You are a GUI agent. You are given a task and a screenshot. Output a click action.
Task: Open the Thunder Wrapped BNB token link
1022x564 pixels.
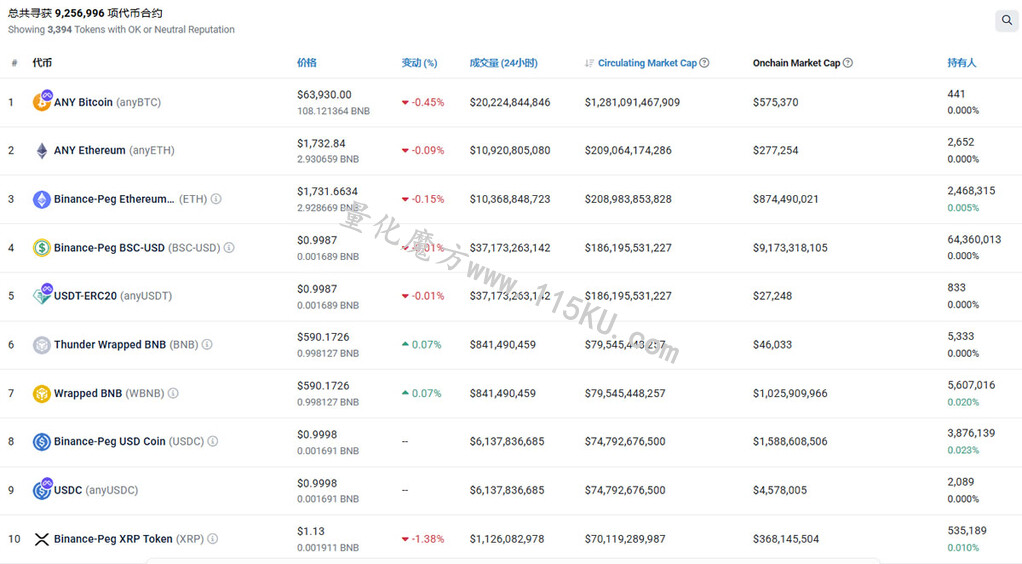click(x=126, y=345)
